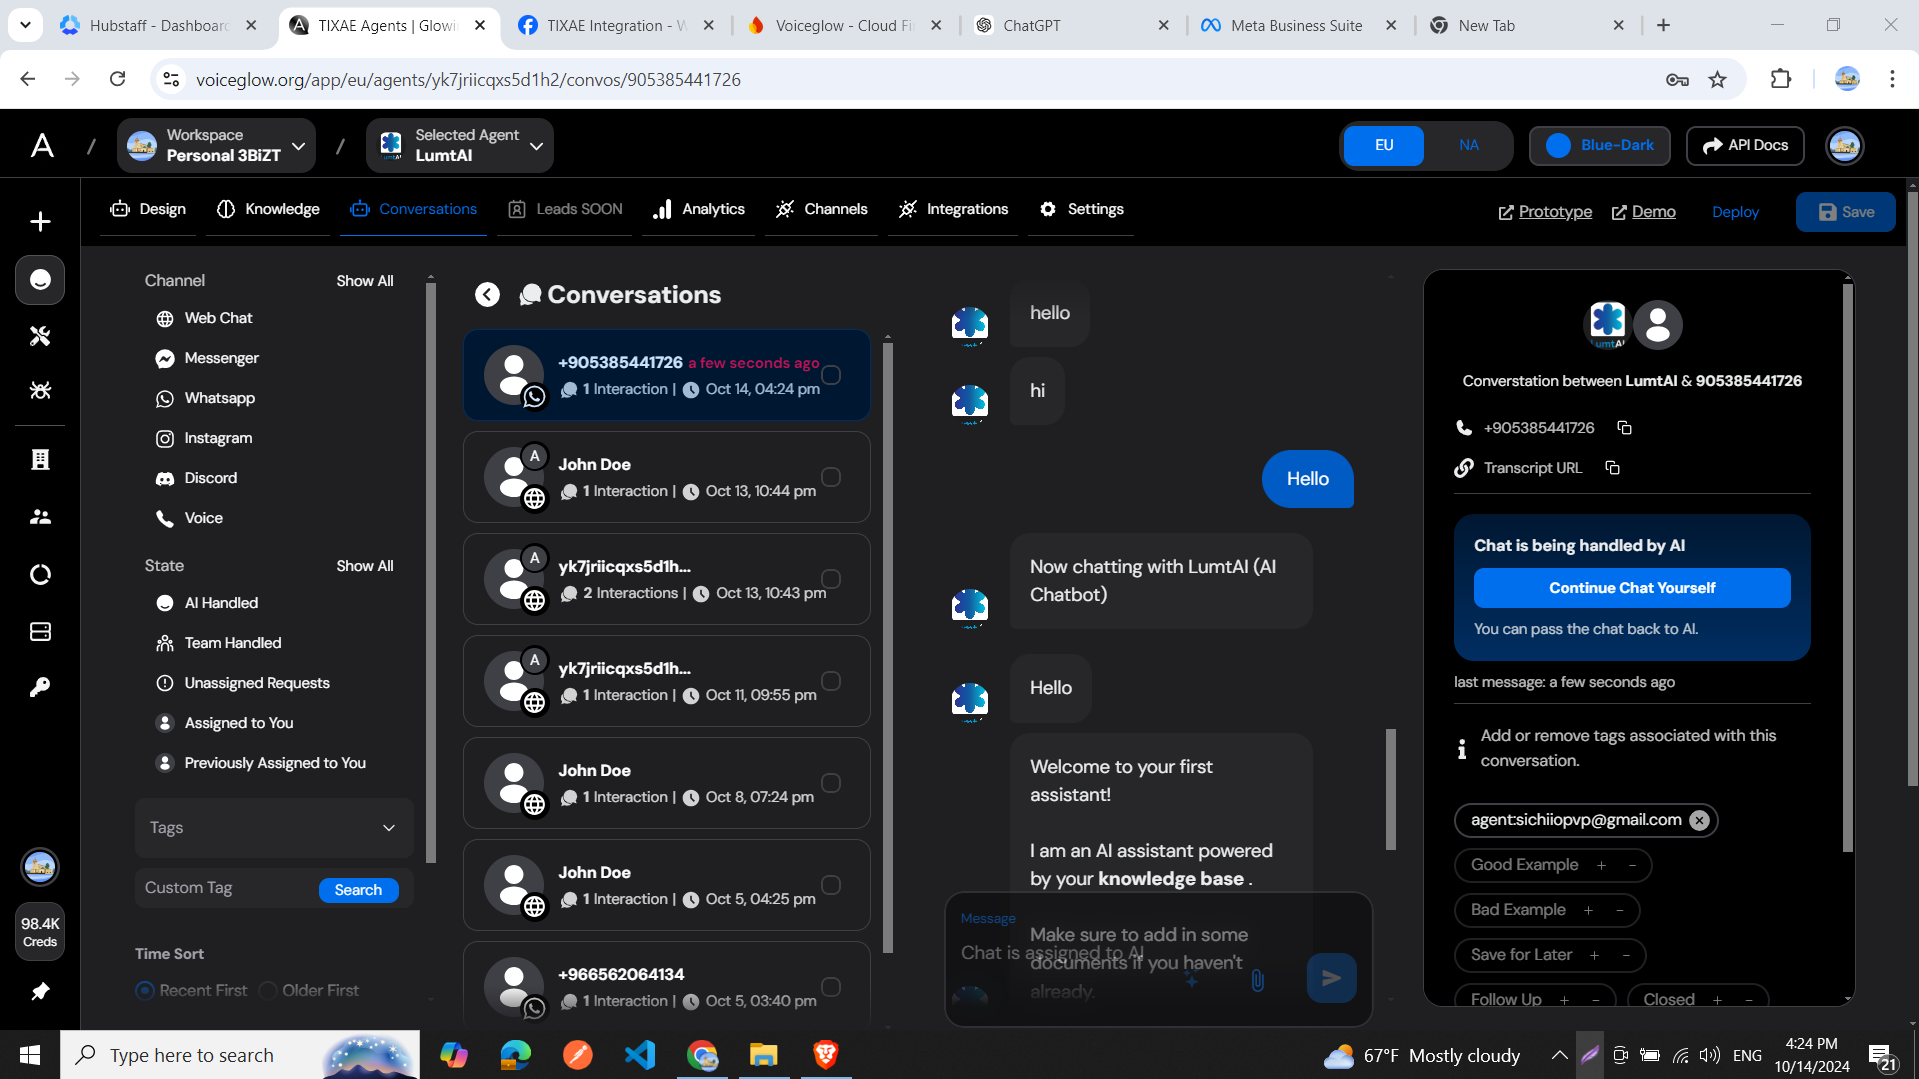Add the Save for Later tag with plus
Viewport: 1919px width, 1079px height.
(1594, 955)
